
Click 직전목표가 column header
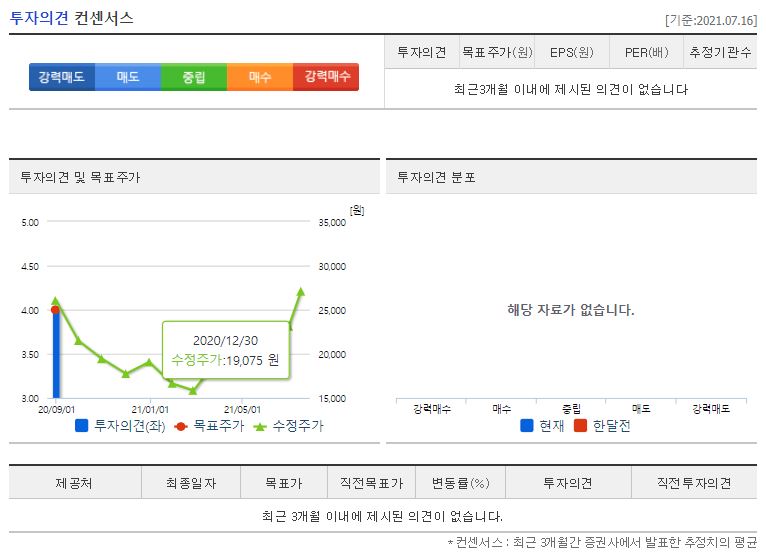click(x=371, y=483)
